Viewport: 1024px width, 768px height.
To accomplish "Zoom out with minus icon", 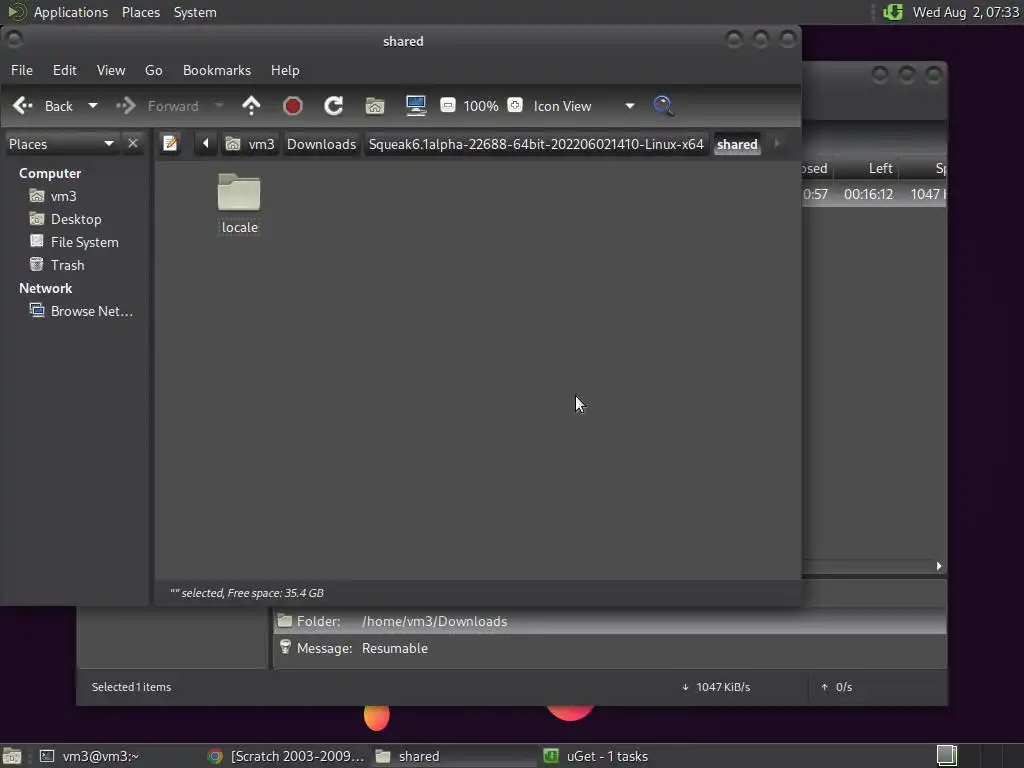I will [447, 105].
